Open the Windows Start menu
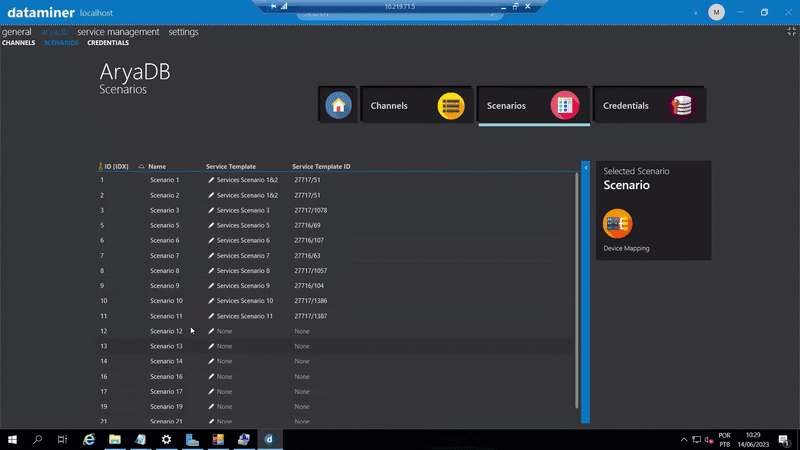 click(x=12, y=439)
